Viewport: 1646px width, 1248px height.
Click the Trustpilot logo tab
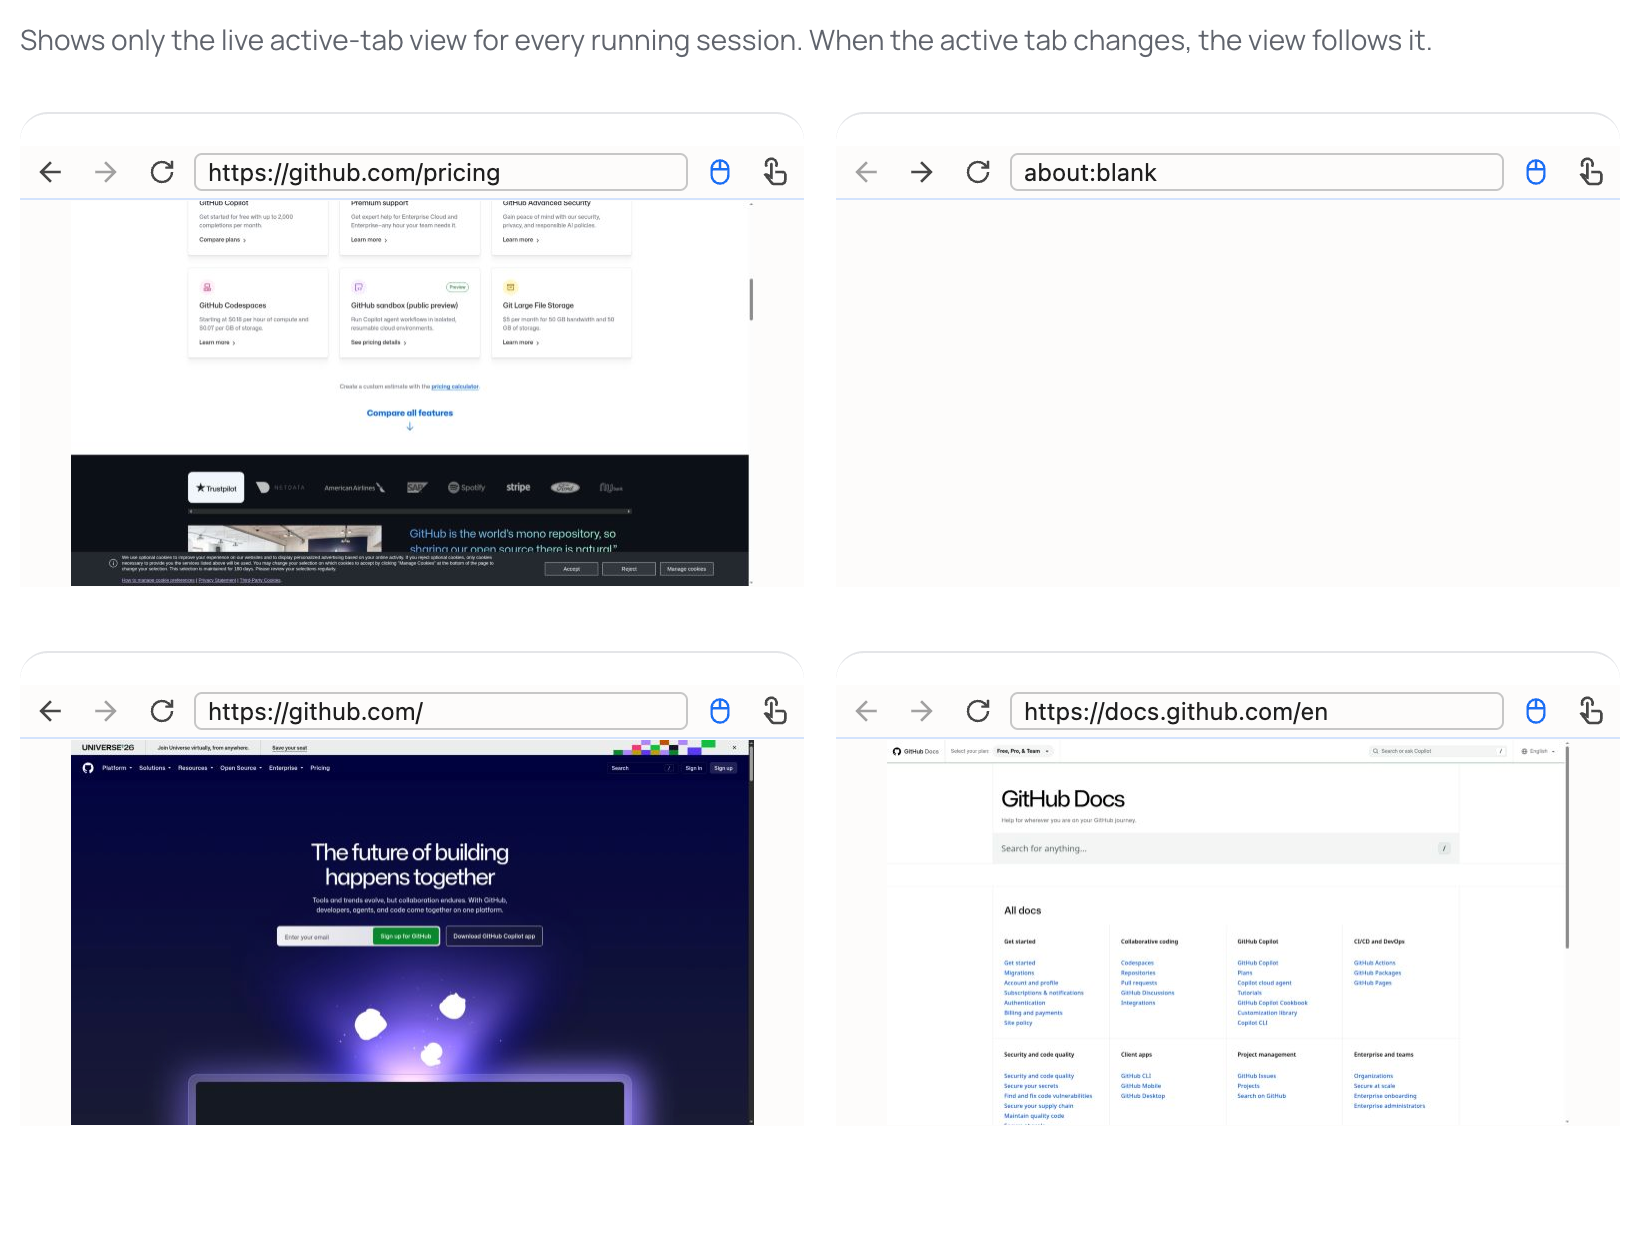click(217, 488)
